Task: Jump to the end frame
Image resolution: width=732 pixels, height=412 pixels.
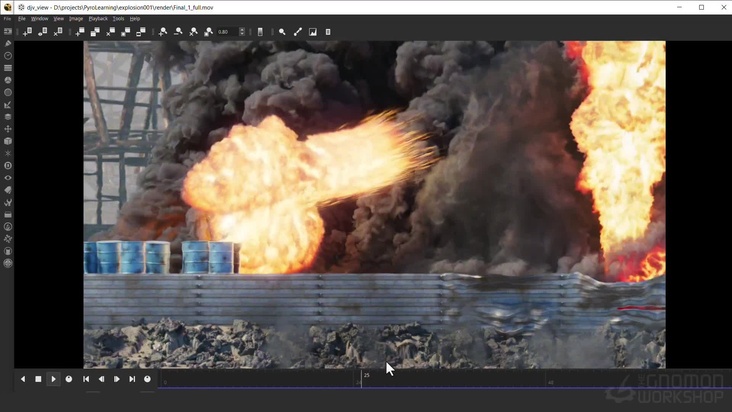Action: tap(132, 379)
